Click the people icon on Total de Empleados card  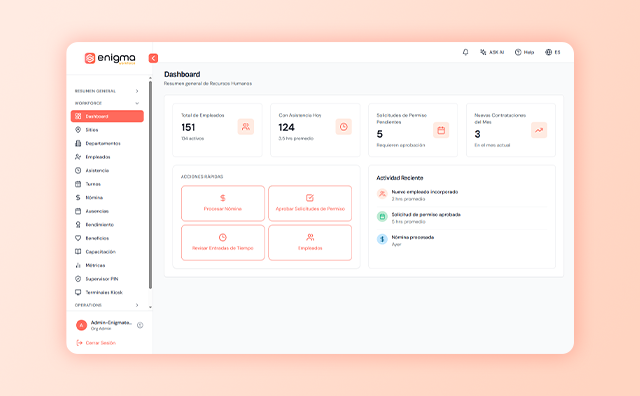[246, 127]
